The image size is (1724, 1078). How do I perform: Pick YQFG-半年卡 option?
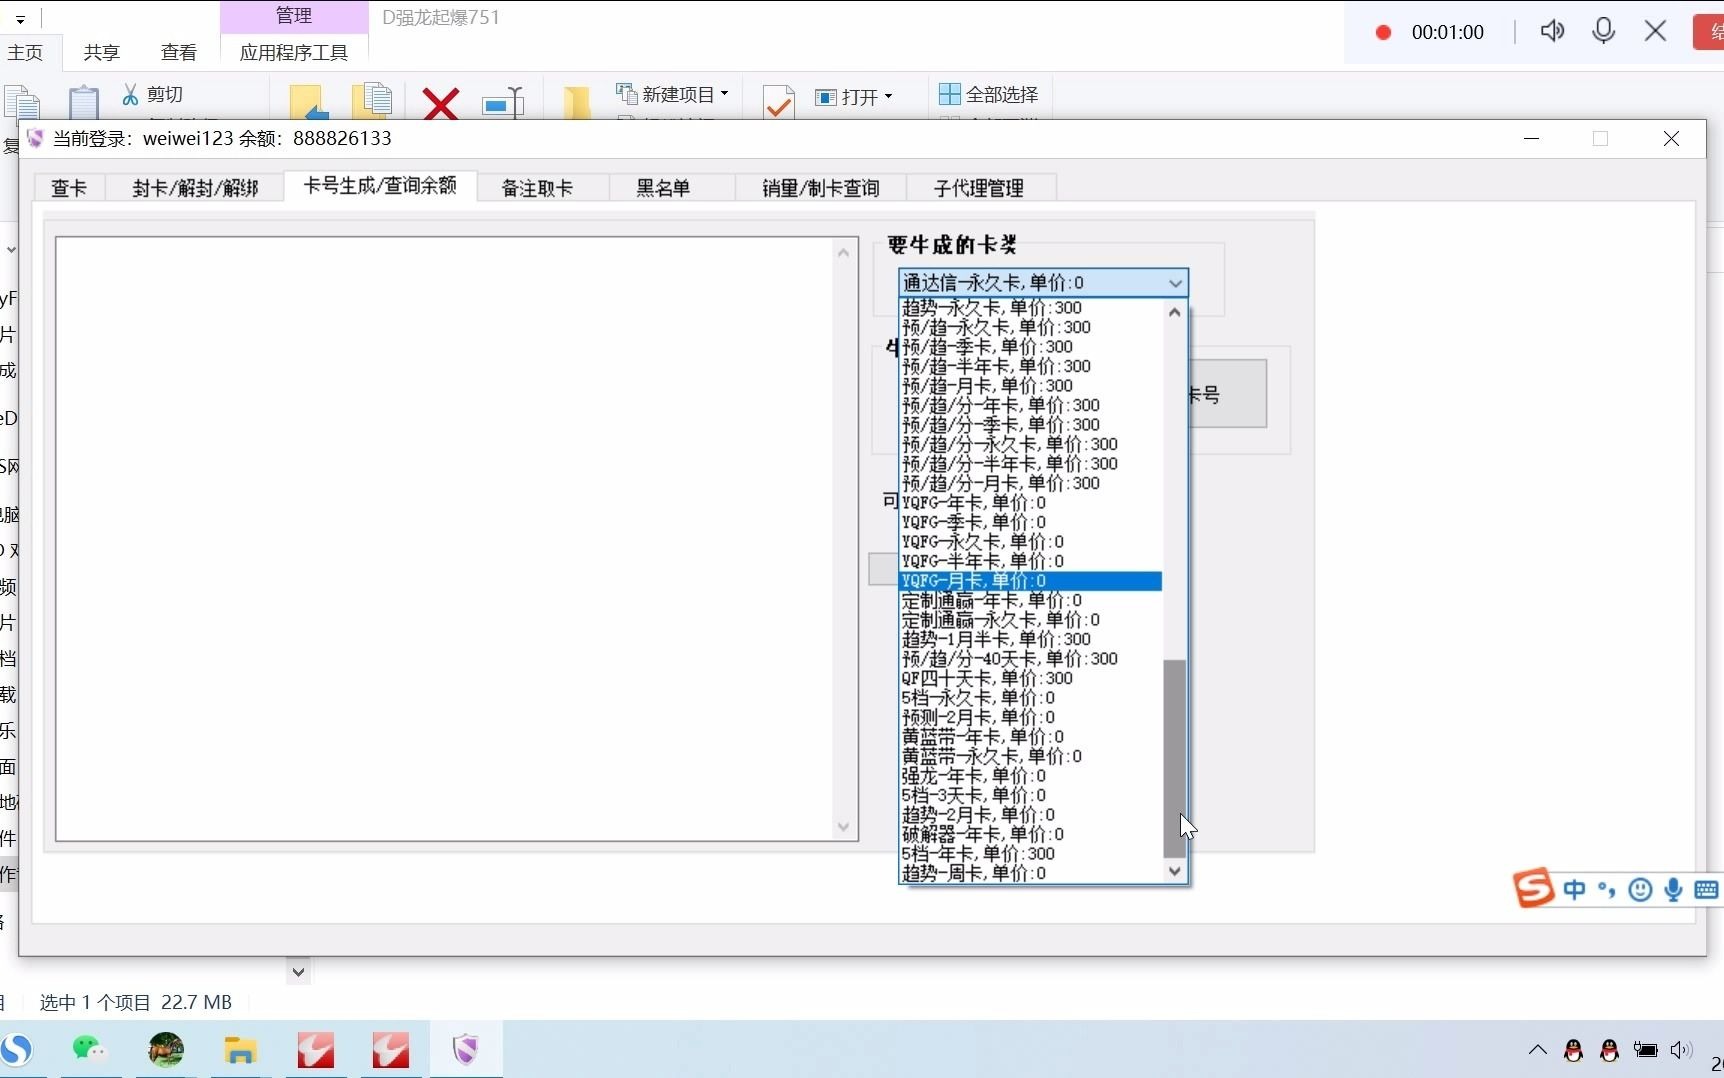tap(1030, 561)
